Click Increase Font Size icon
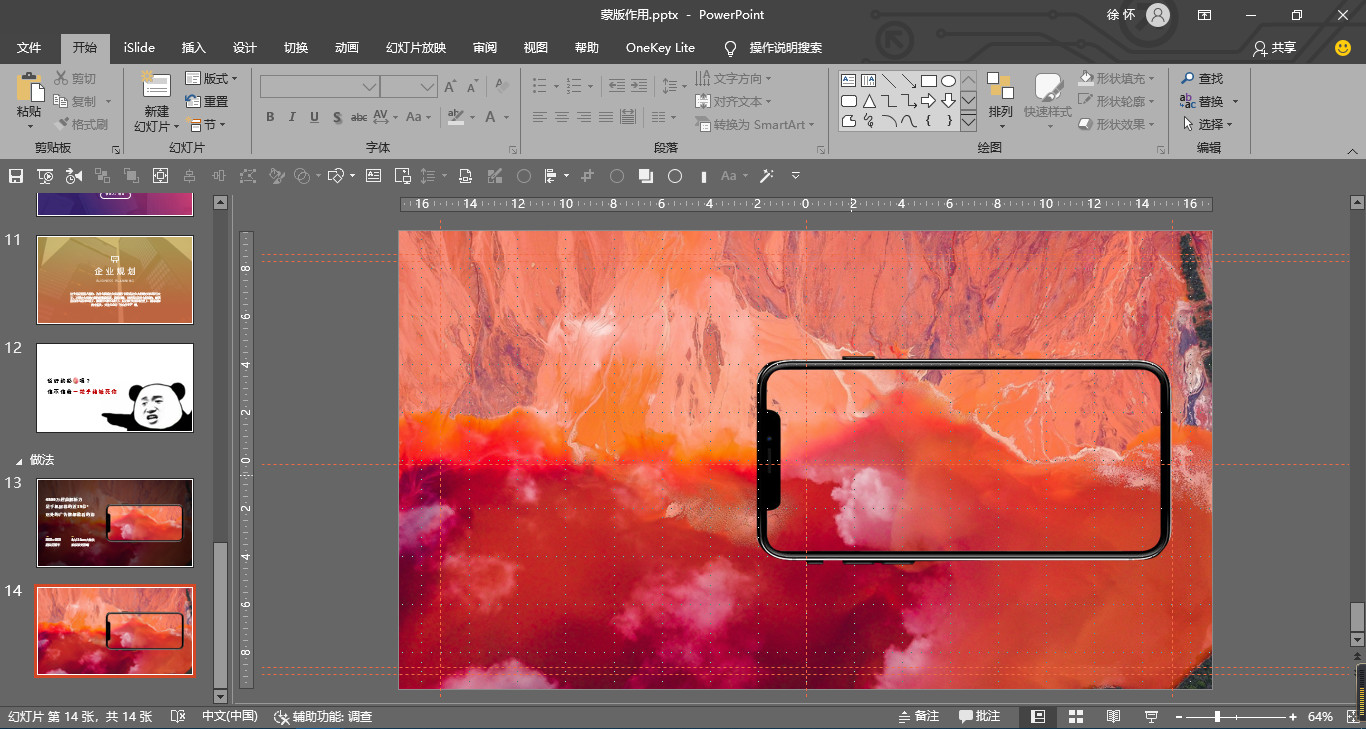Image resolution: width=1366 pixels, height=729 pixels. (450, 87)
